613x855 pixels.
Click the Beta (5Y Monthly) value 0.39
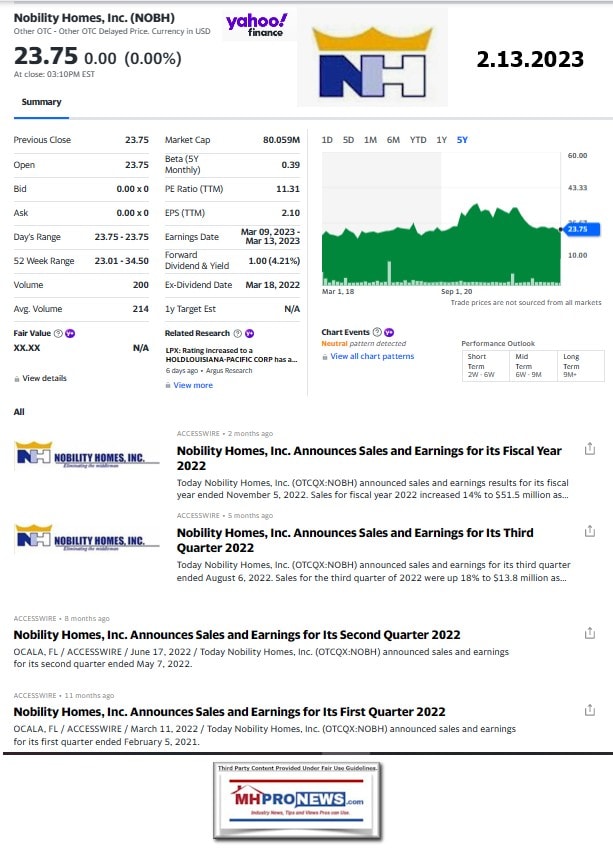[291, 165]
